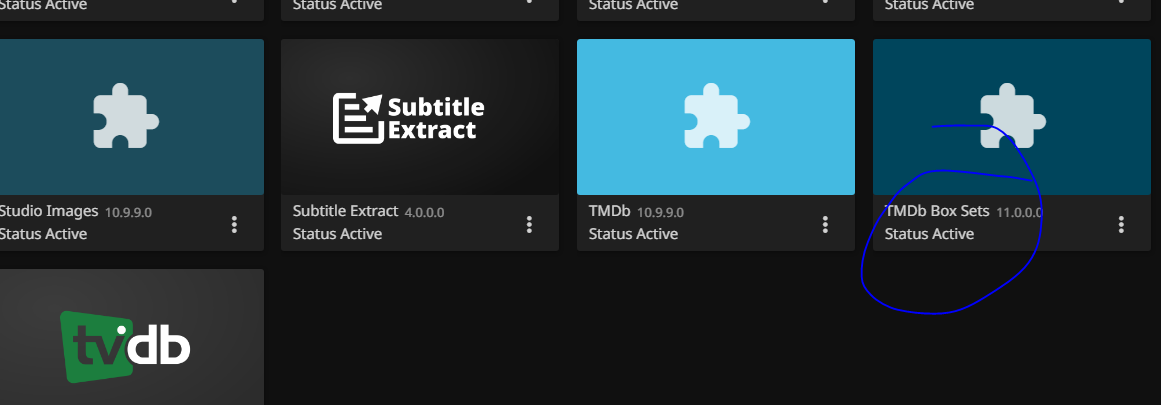Click the Studio Images version 10.9.9.0
The width and height of the screenshot is (1161, 405).
tap(128, 212)
